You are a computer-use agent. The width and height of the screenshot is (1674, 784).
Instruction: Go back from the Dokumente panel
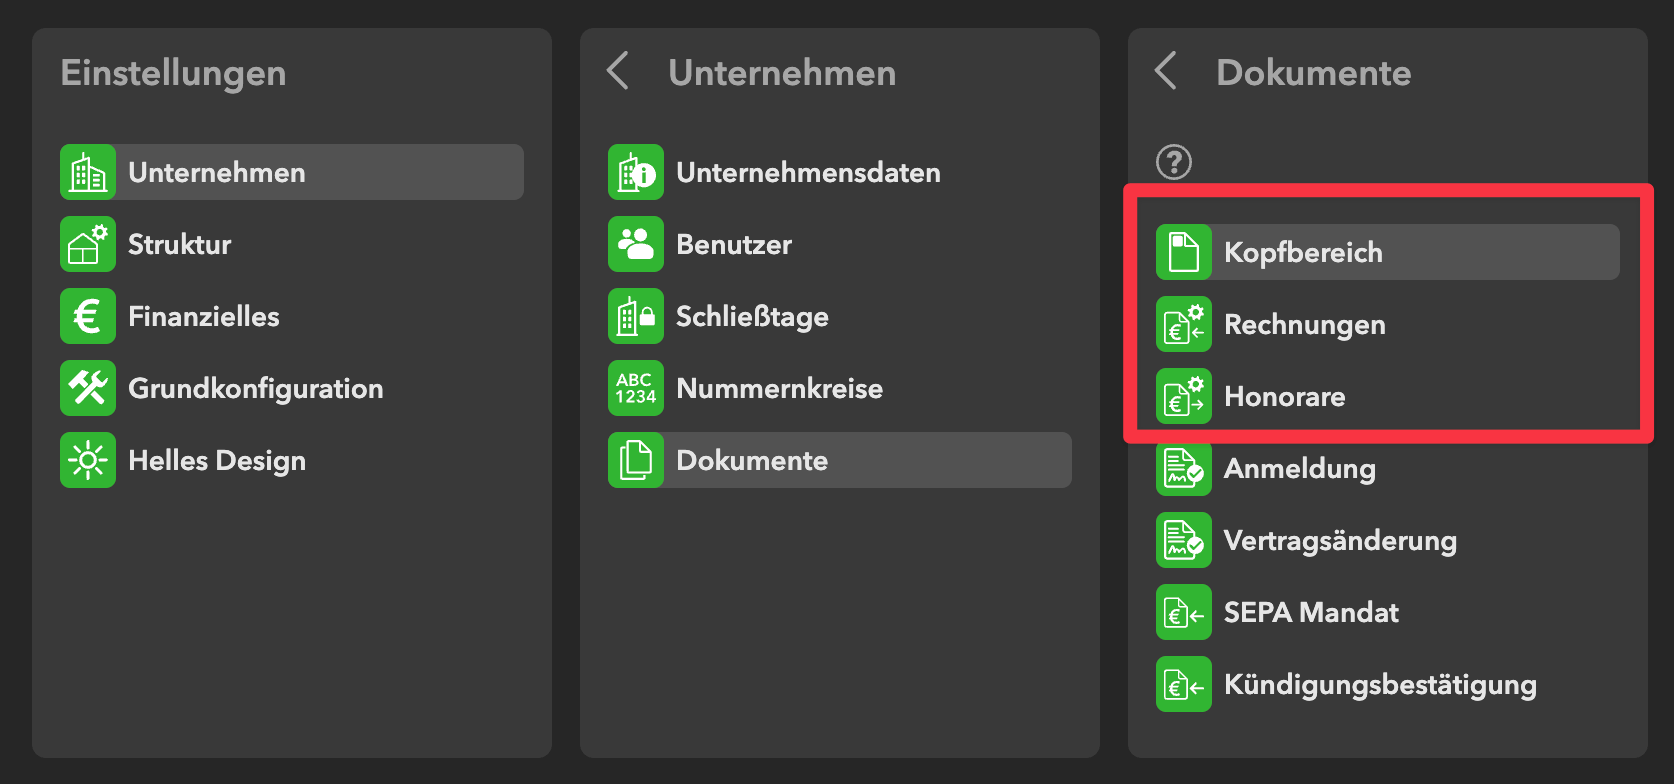coord(1166,72)
